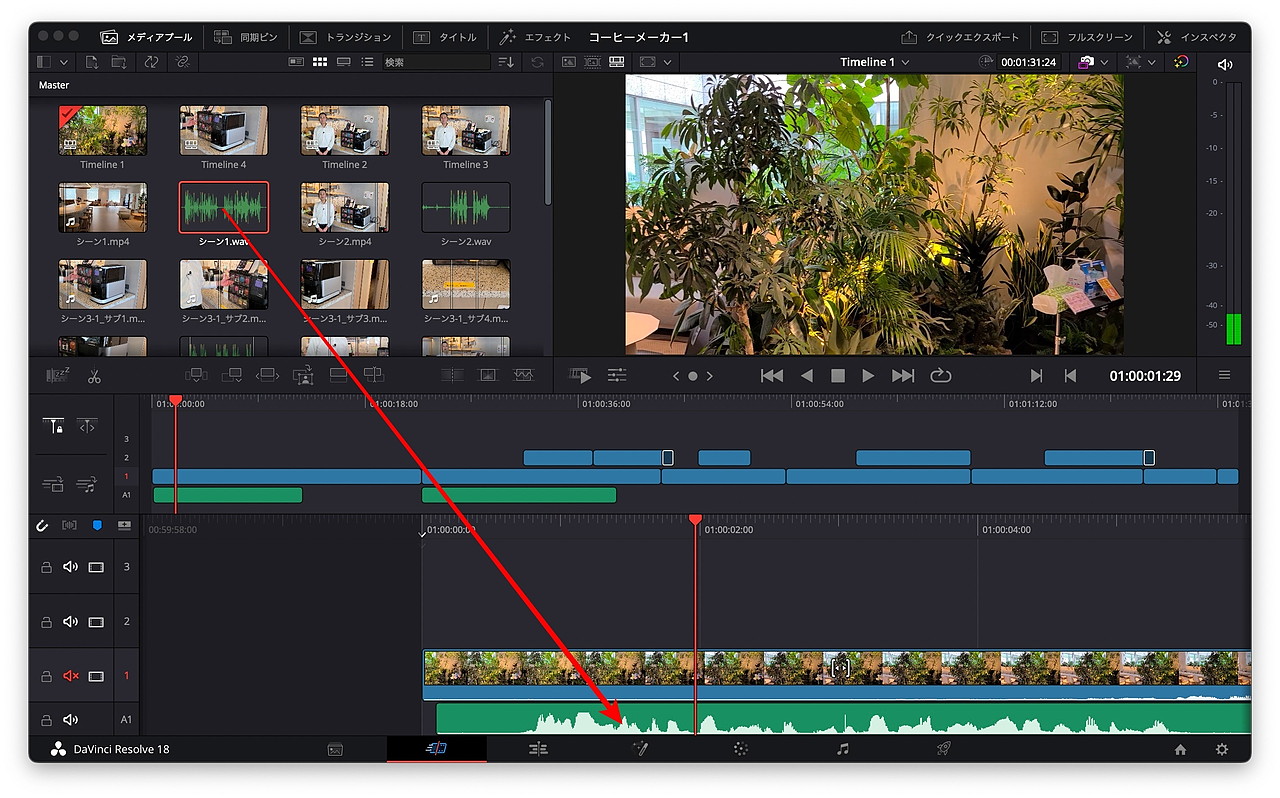Image resolution: width=1280 pixels, height=798 pixels.
Task: Open the viewer options hamburger menu
Action: tap(1224, 376)
